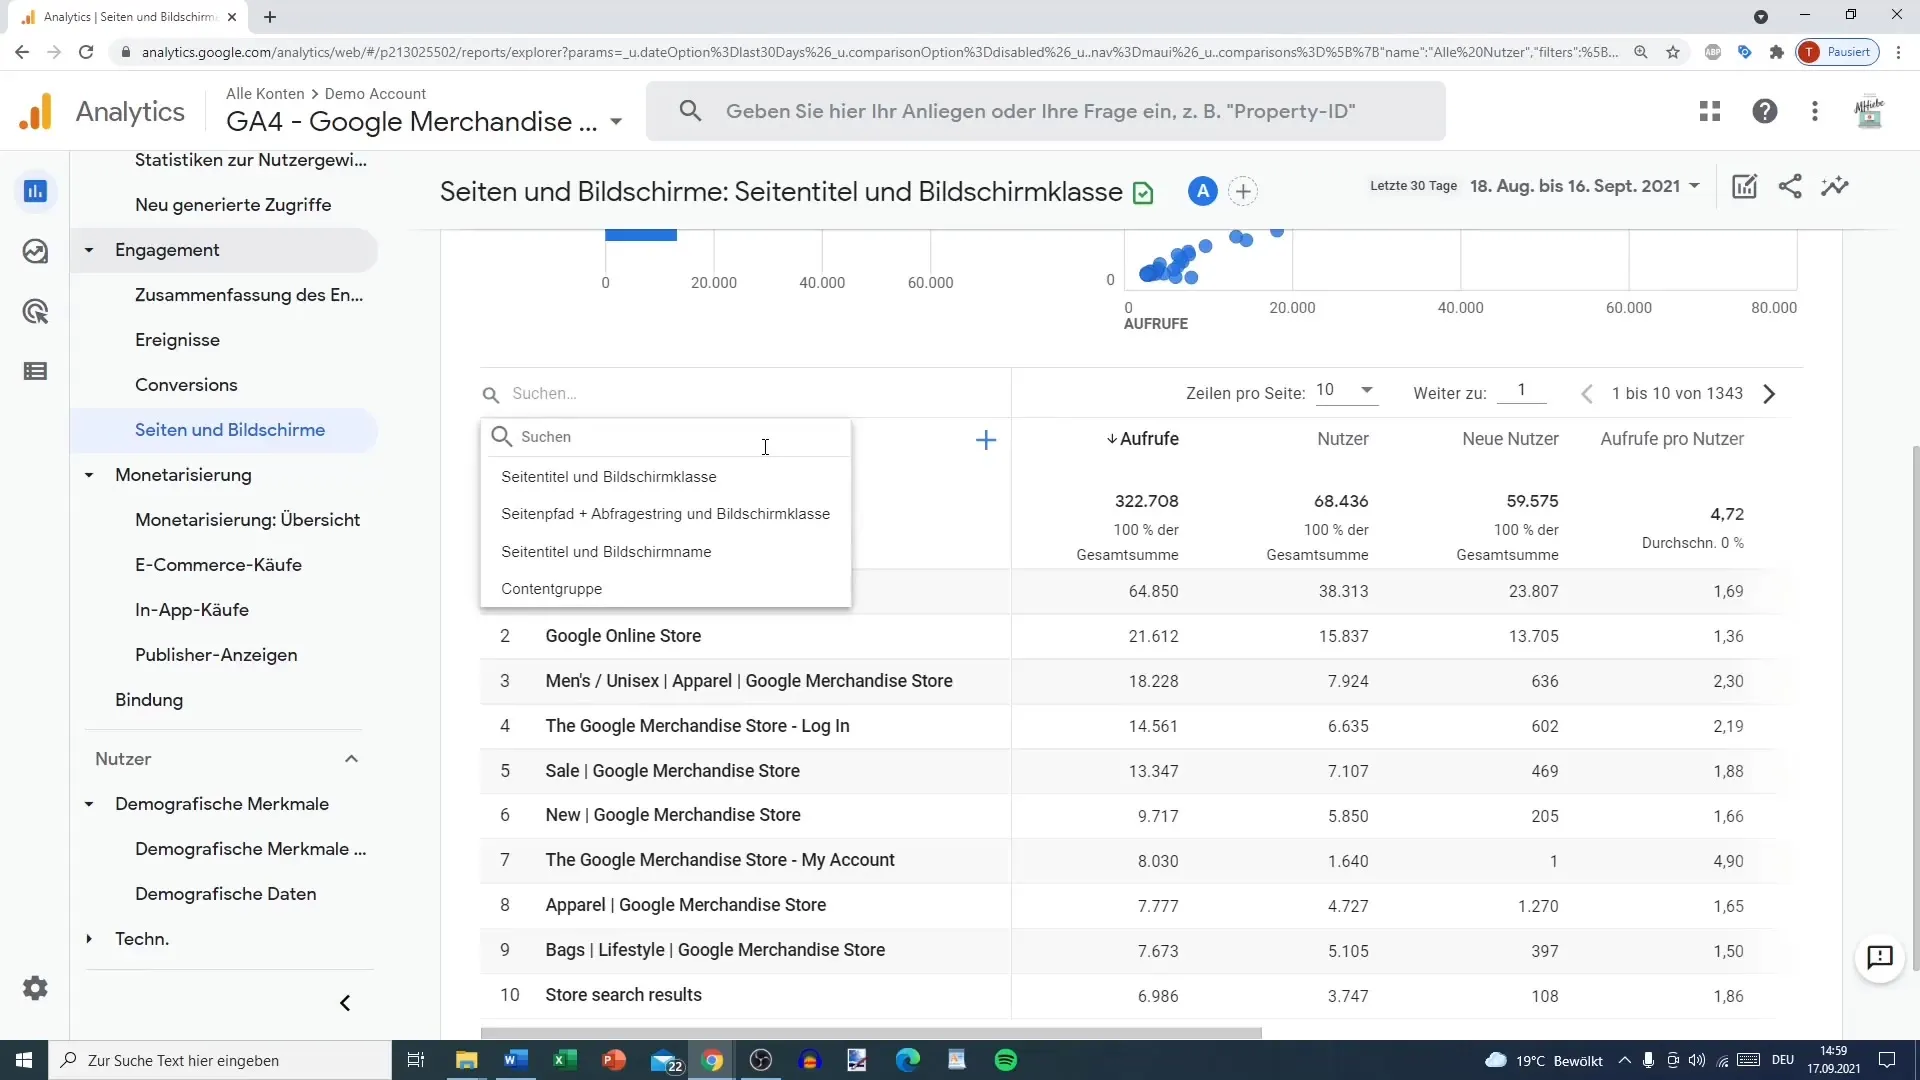Click the main Analytics search bar
Screen dimensions: 1920x1080
point(1045,111)
